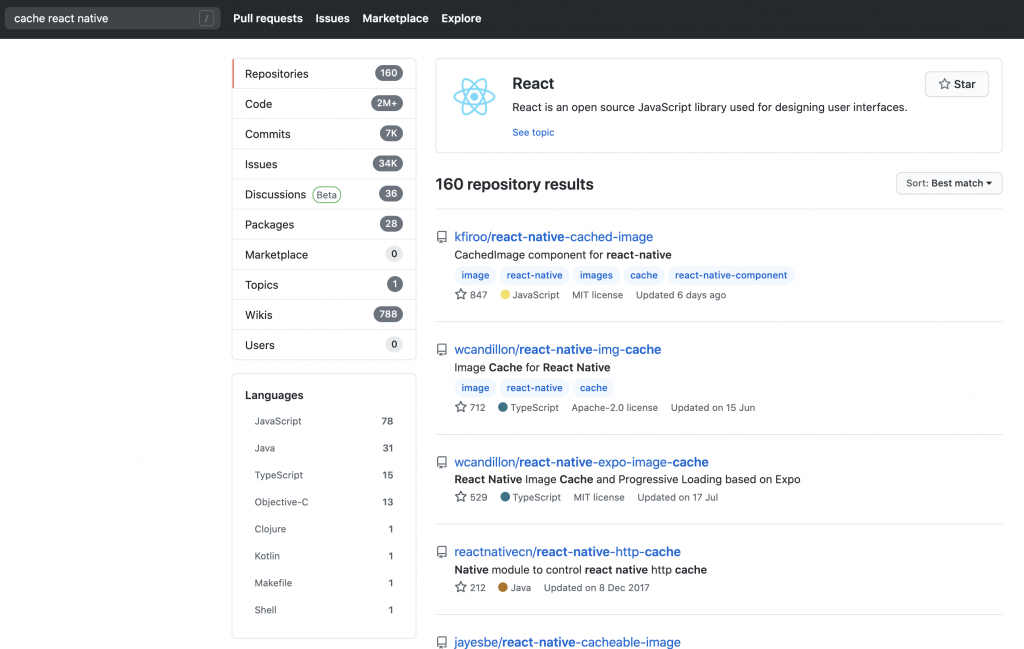Open wcandillon/react-native-expo-image-cache repository
1024x649 pixels.
[581, 462]
